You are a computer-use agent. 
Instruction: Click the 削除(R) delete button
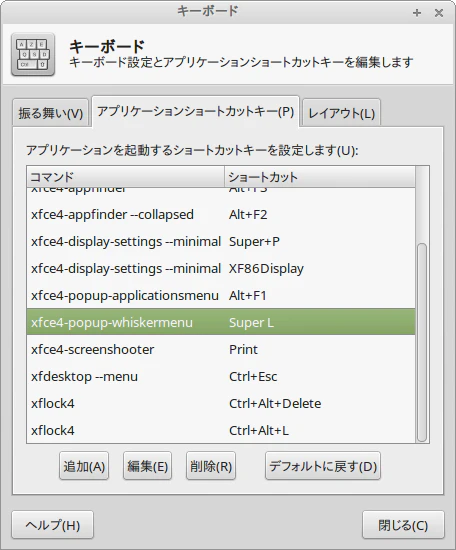(x=211, y=466)
